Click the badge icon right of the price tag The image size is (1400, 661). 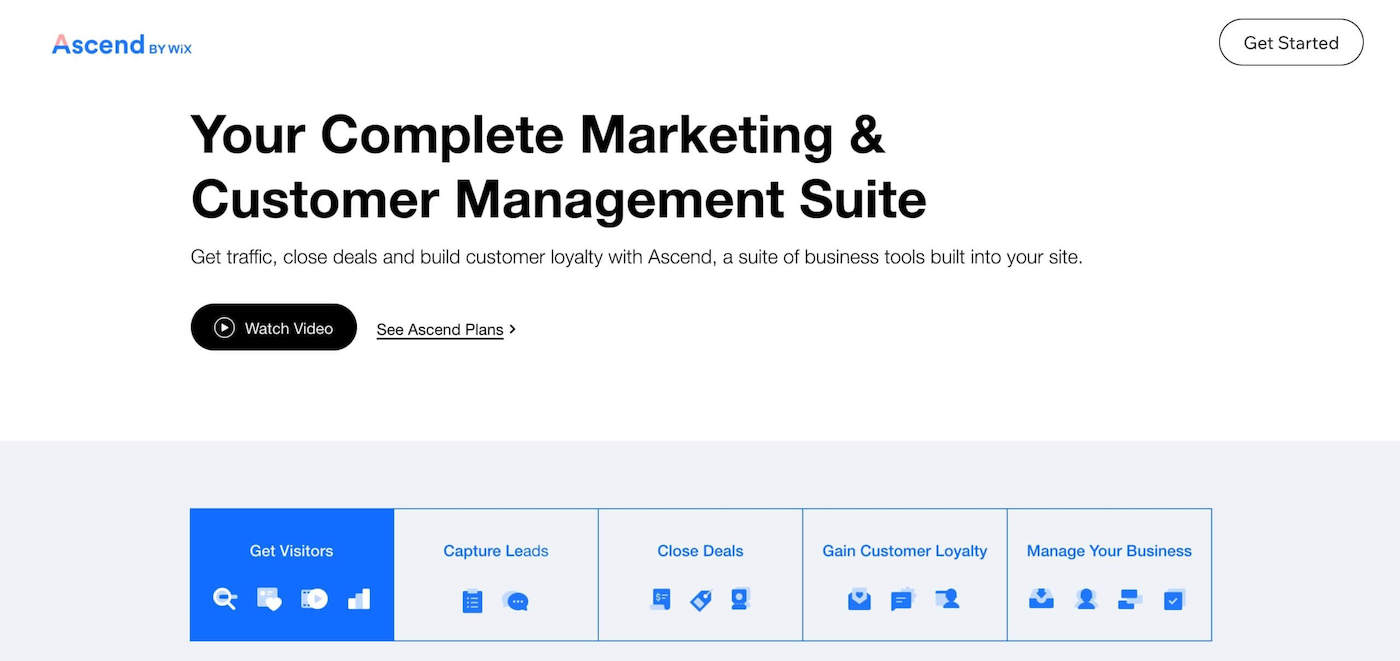click(x=739, y=599)
